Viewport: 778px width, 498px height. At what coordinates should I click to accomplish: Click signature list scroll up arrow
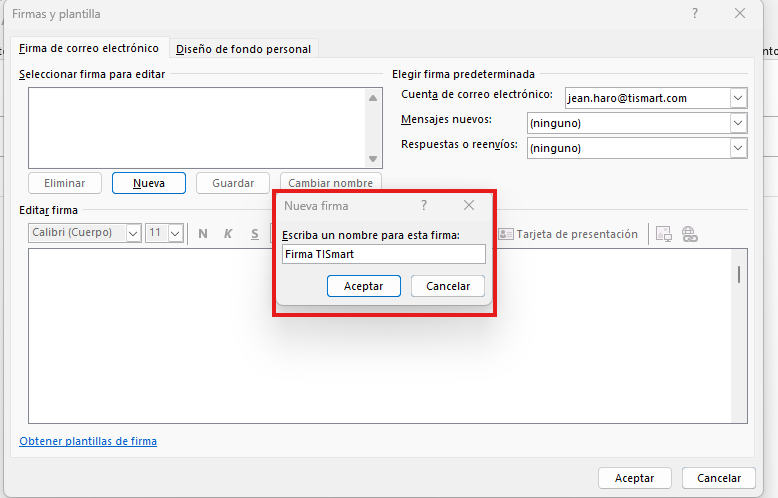point(373,98)
